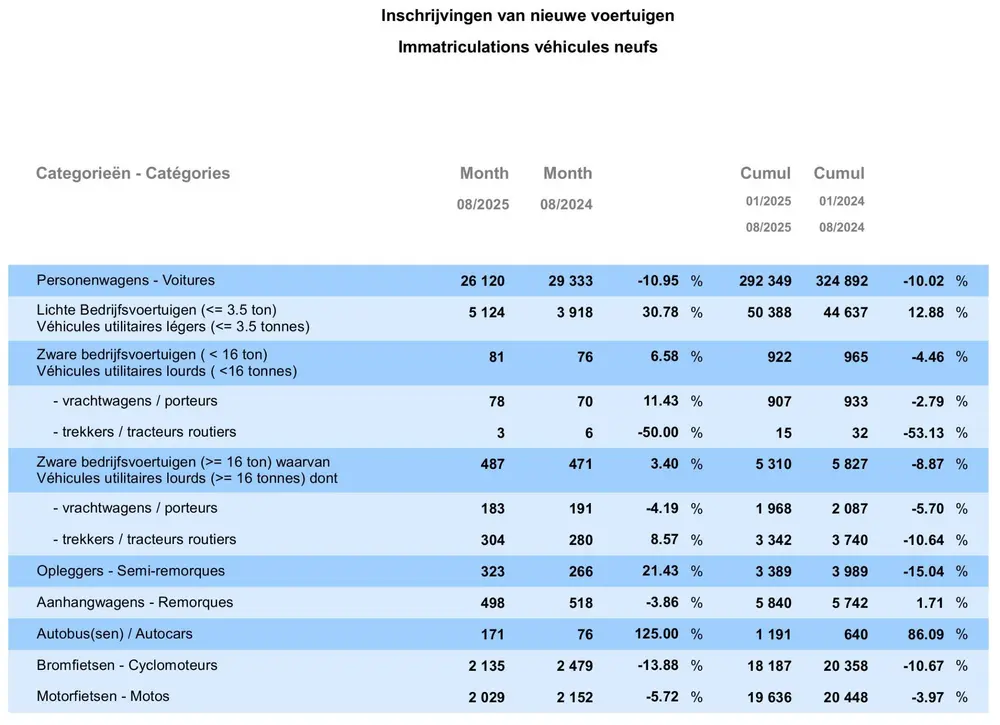Click the cumulative value 1 191
The image size is (1000, 725).
point(774,634)
